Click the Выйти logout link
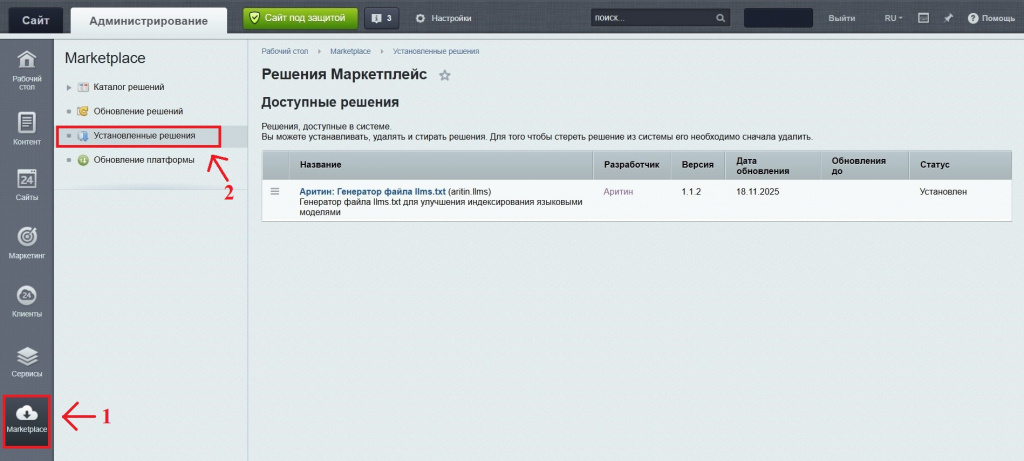The image size is (1024, 461). (841, 18)
